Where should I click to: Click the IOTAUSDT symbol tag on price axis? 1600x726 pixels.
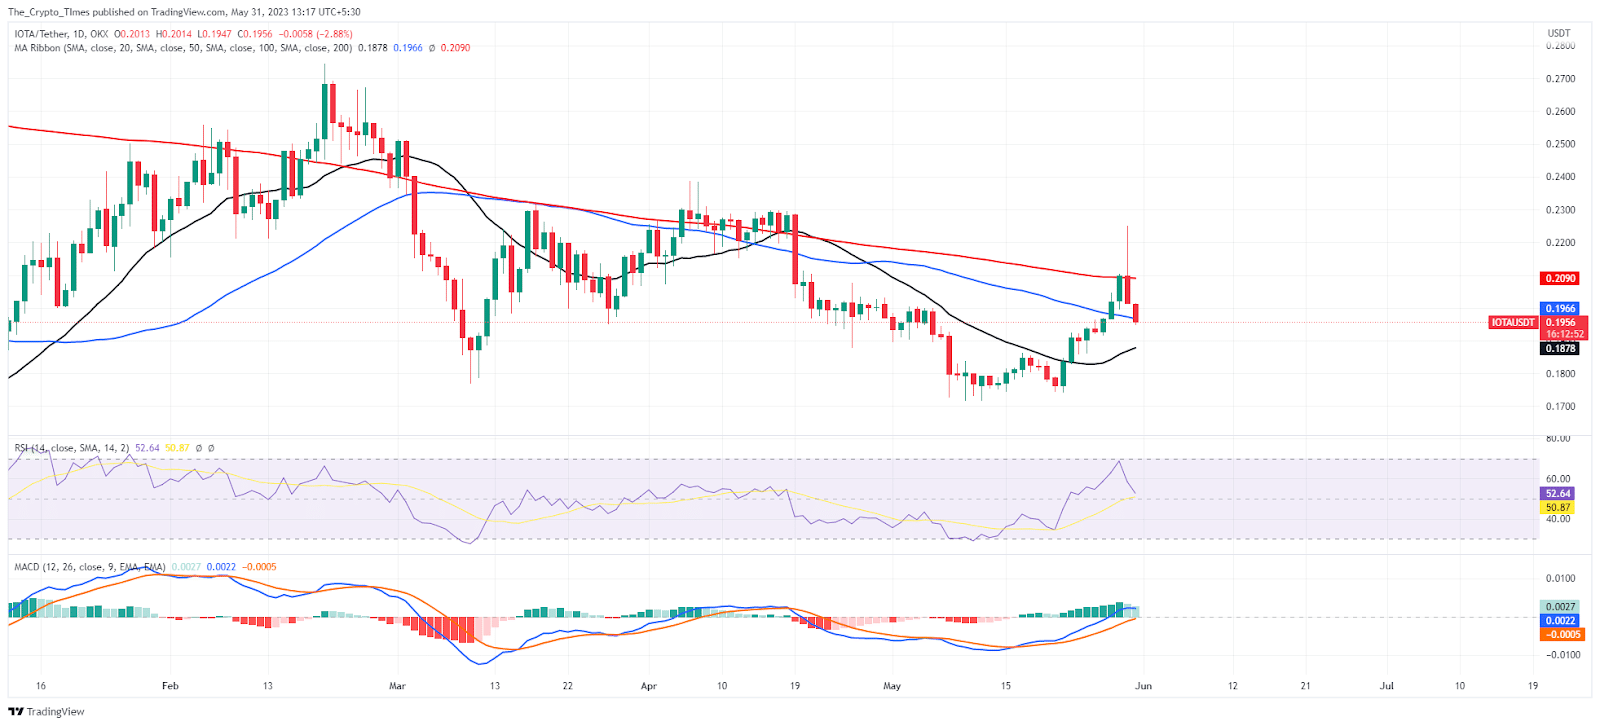point(1513,322)
